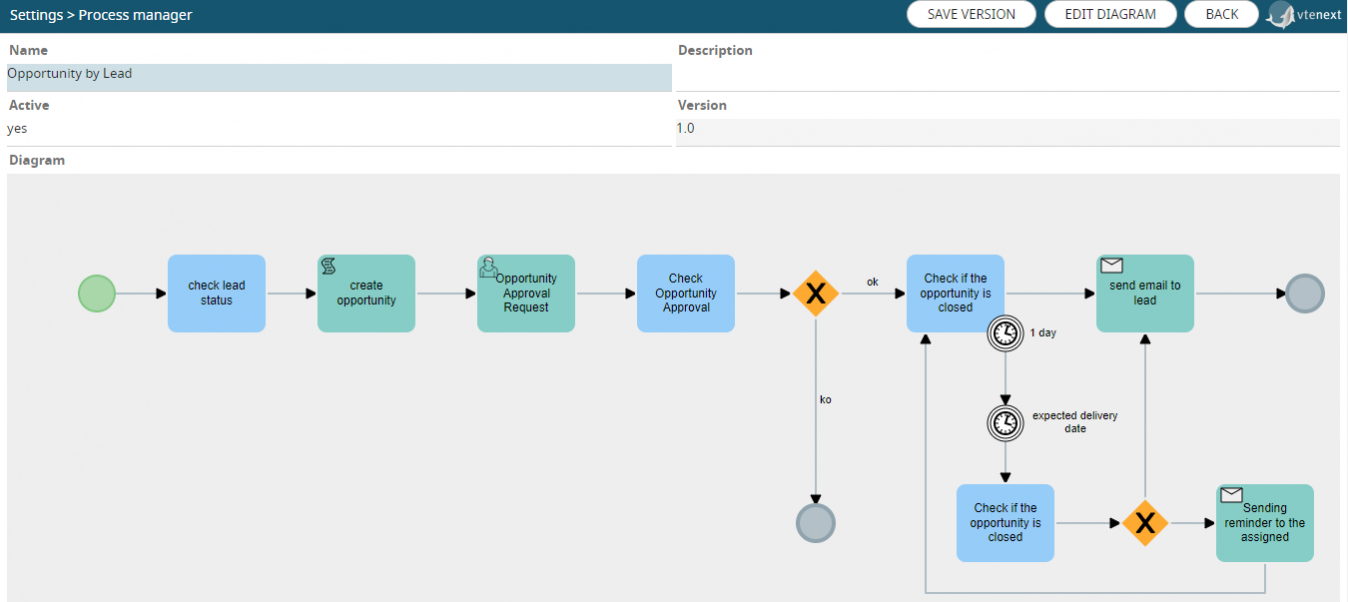Select the 'create opportunity' script task
Viewport: 1348px width, 602px height.
(x=366, y=293)
